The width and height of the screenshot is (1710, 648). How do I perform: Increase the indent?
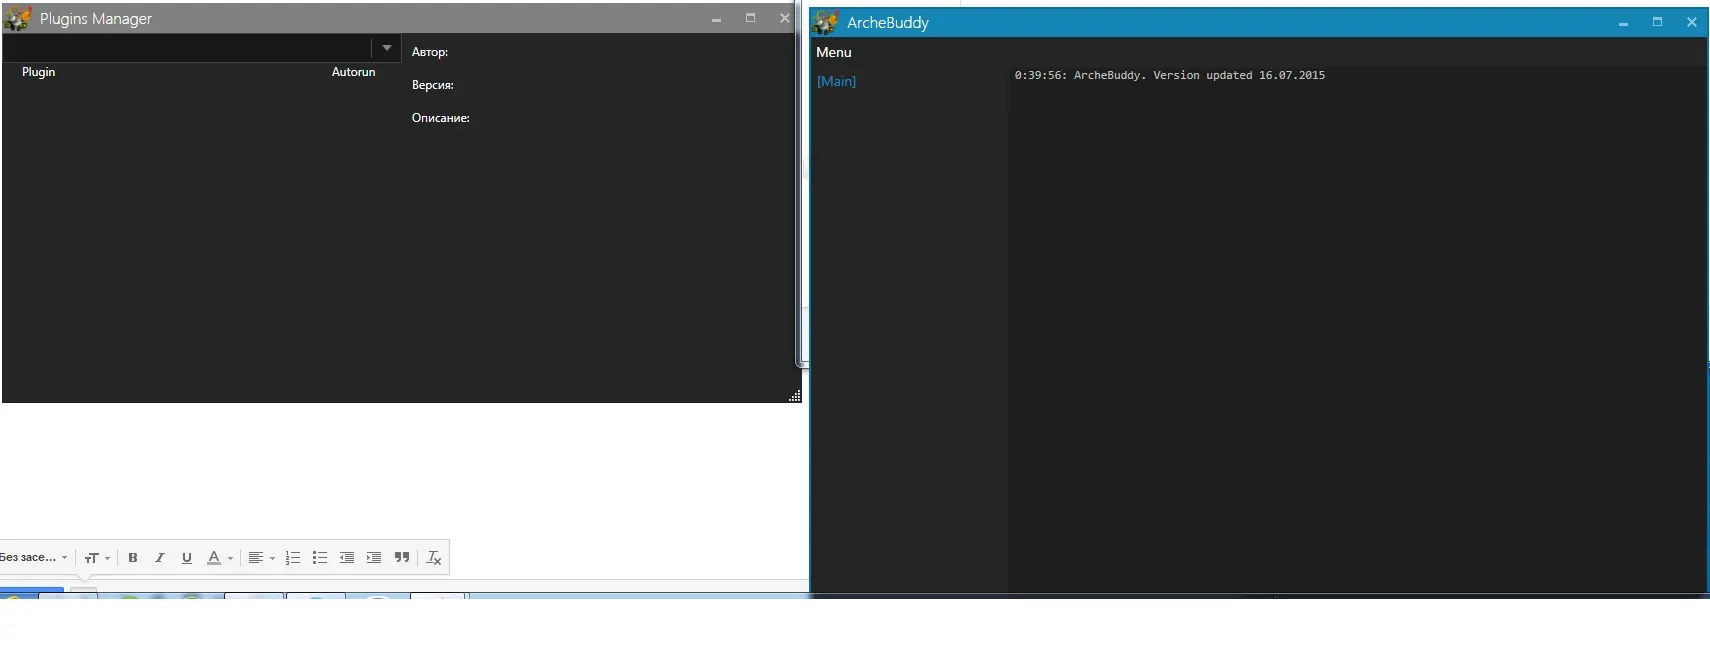pyautogui.click(x=374, y=558)
